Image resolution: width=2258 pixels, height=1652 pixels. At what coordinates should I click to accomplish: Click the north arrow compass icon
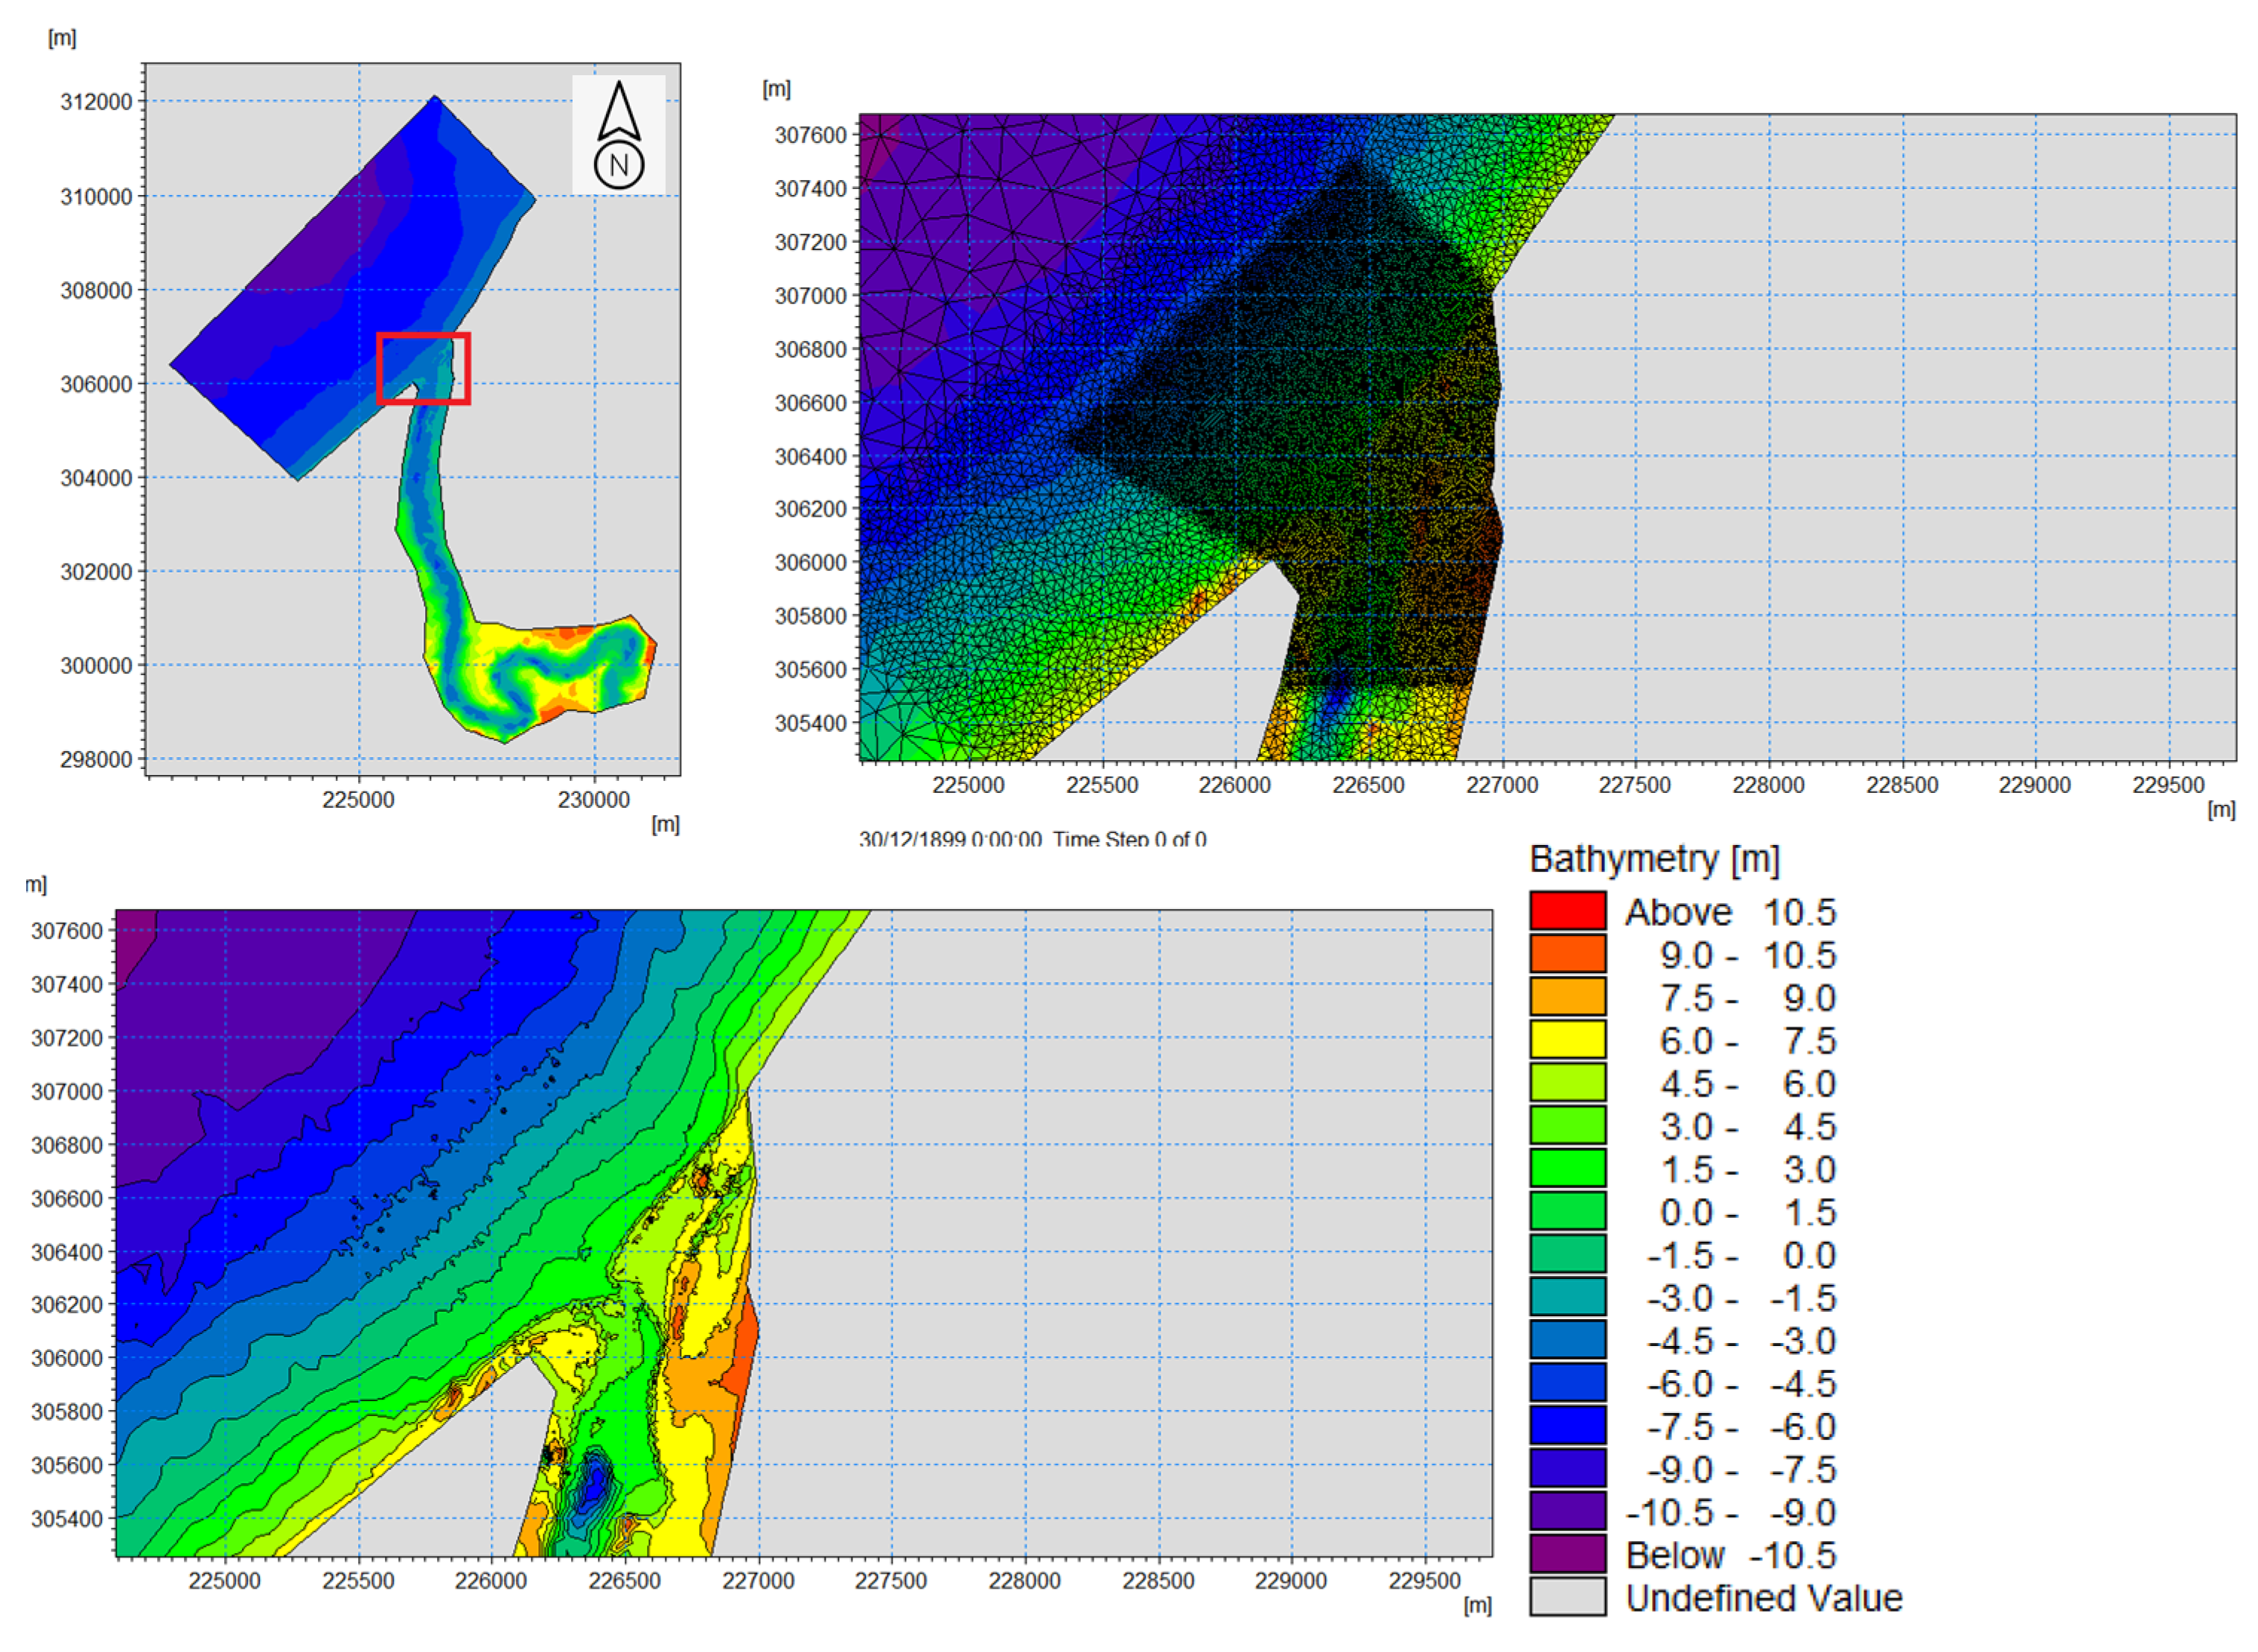click(x=619, y=135)
